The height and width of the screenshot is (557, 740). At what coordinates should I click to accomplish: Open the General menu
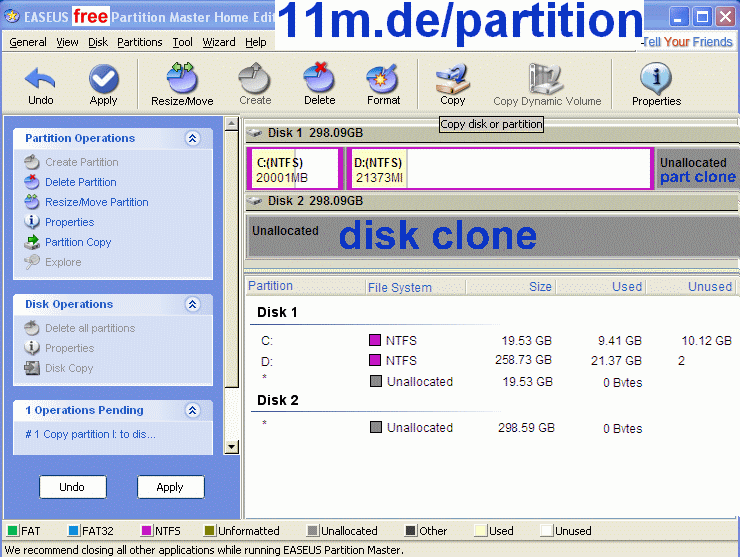[x=28, y=42]
